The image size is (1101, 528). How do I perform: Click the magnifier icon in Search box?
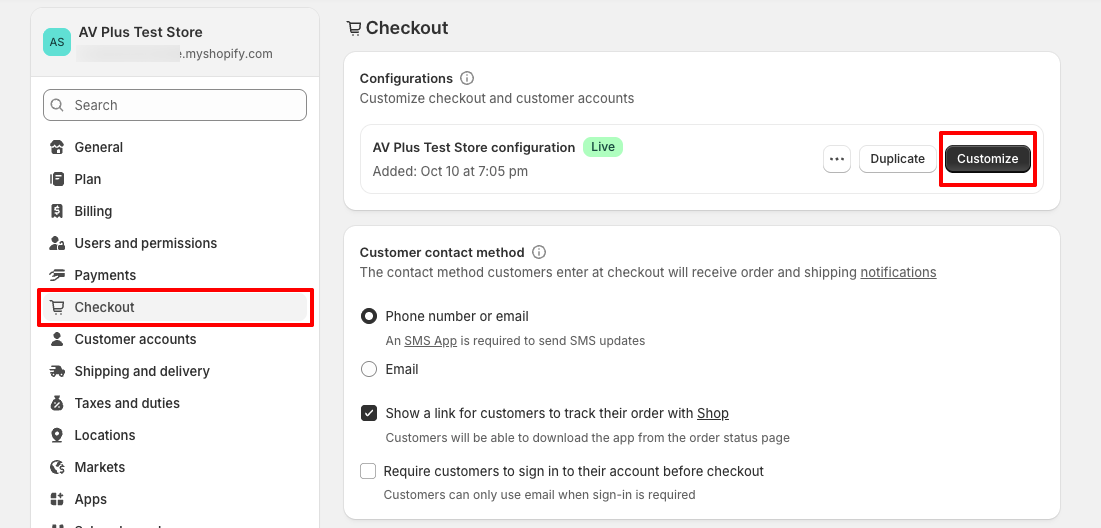click(58, 105)
